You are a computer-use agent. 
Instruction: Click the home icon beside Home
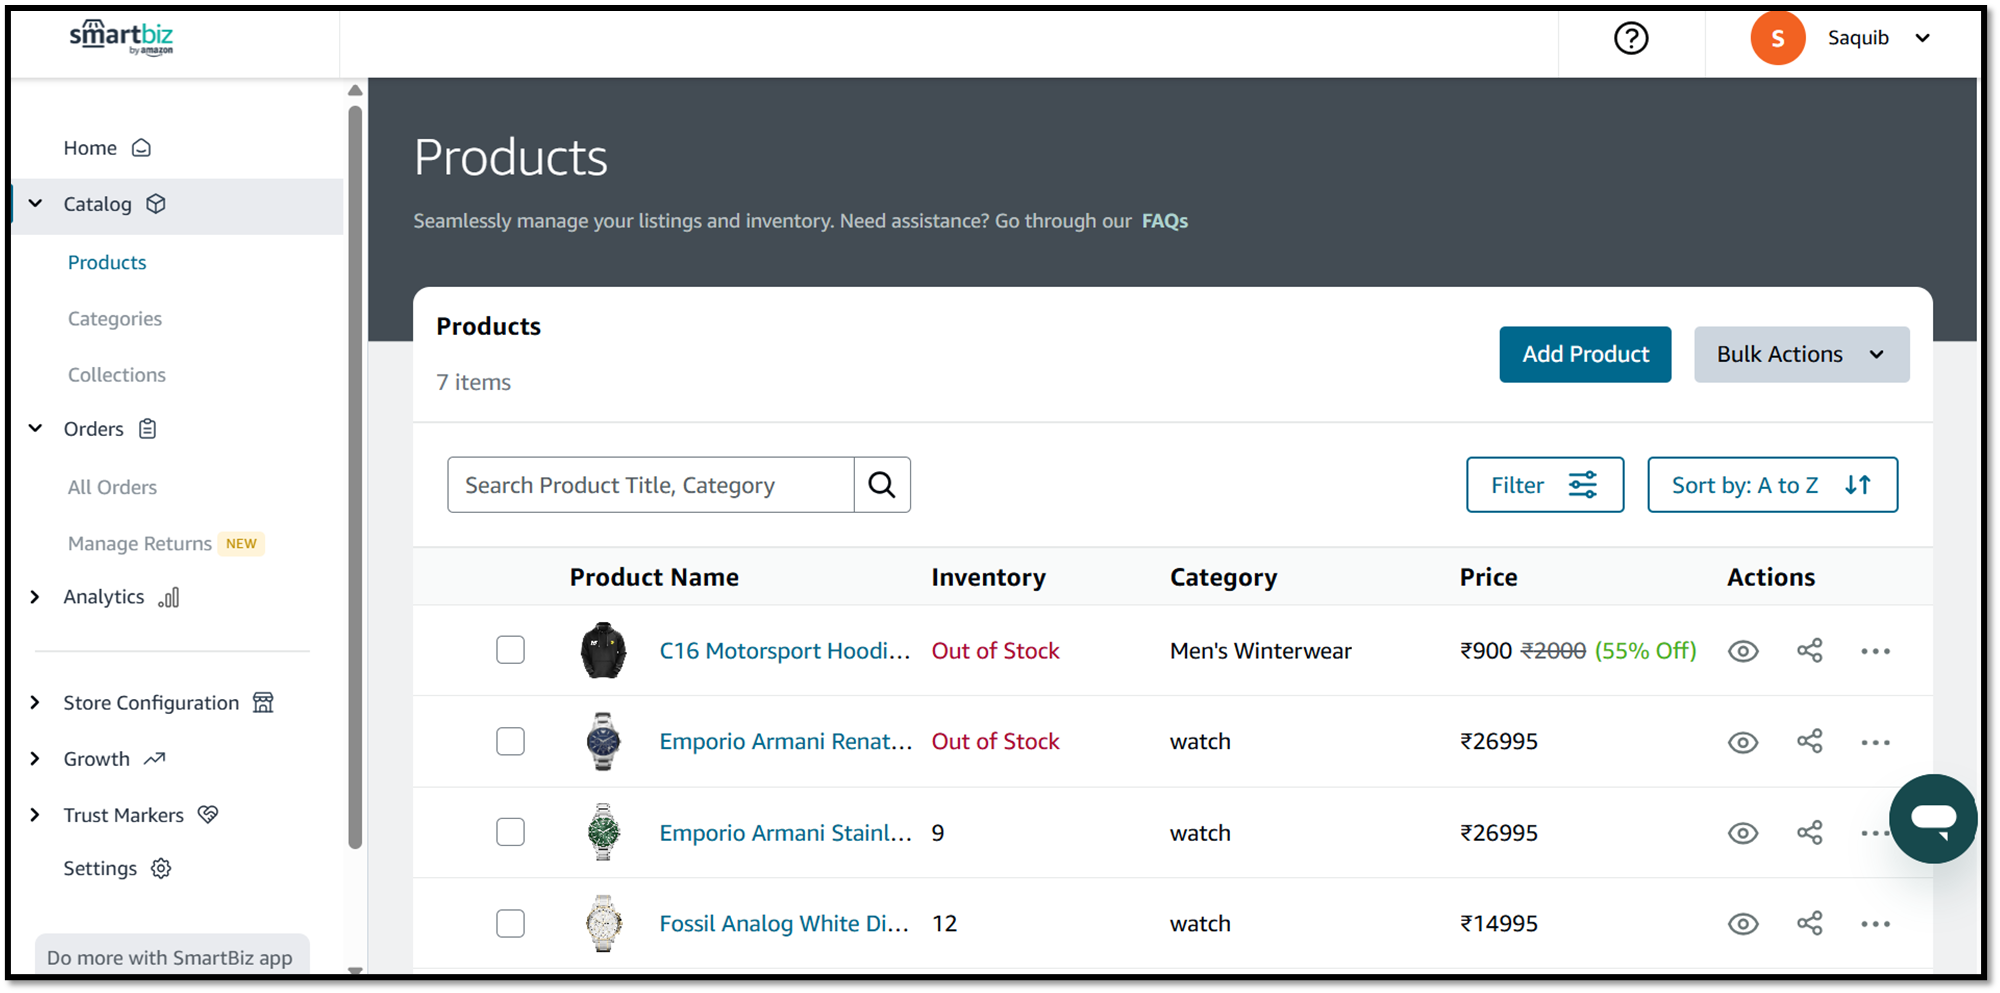click(x=142, y=148)
